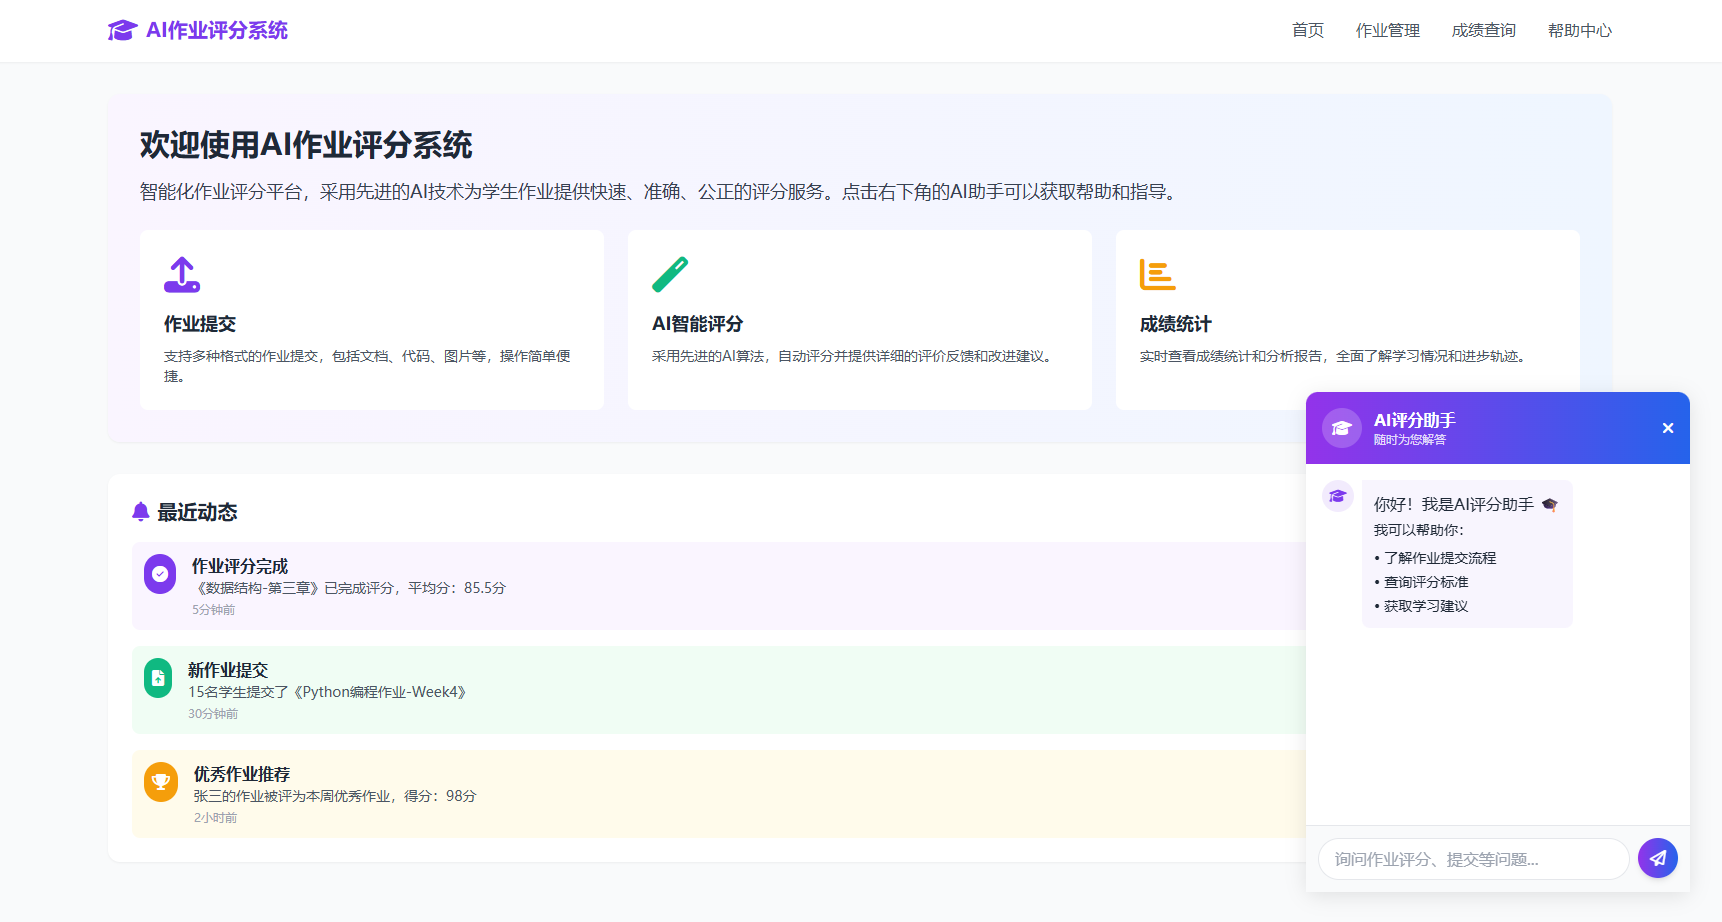
Task: Click the 张三 excellent homework description
Action: [x=335, y=796]
